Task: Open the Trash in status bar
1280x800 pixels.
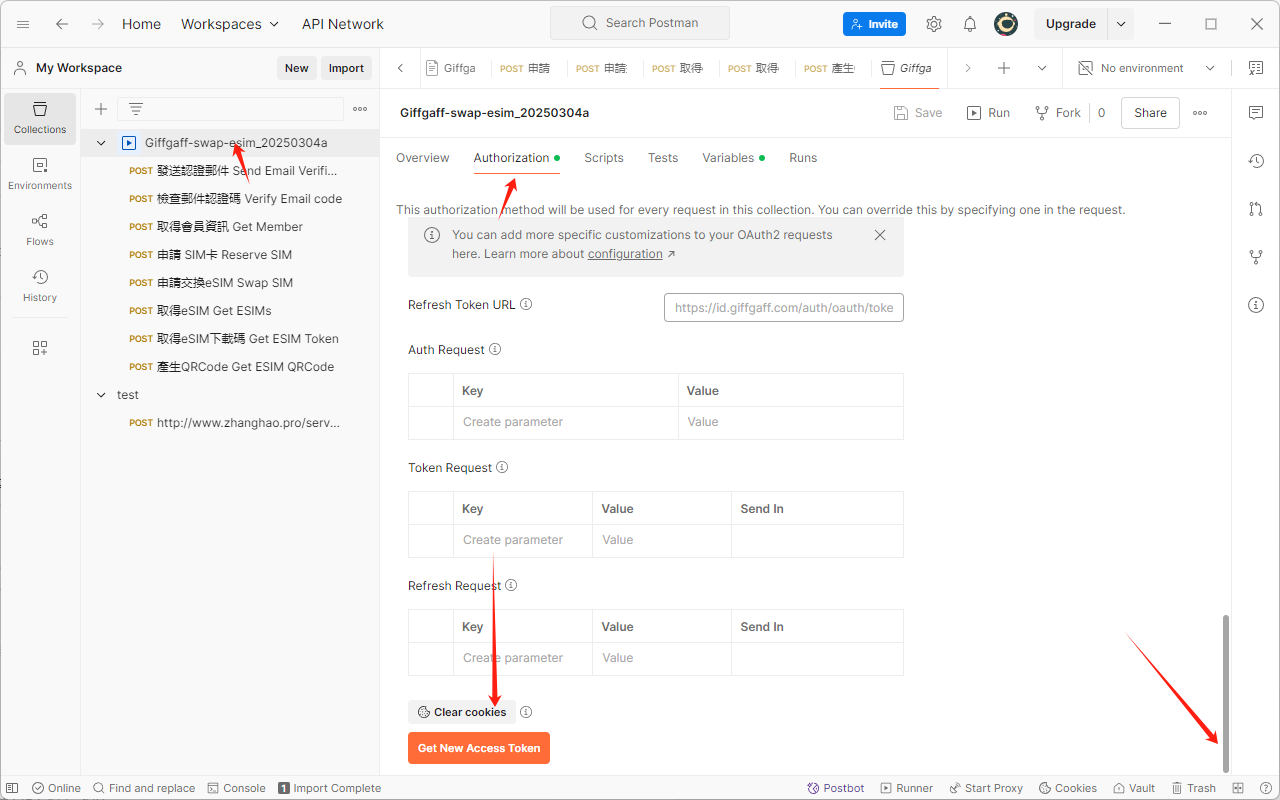Action: click(x=1193, y=788)
